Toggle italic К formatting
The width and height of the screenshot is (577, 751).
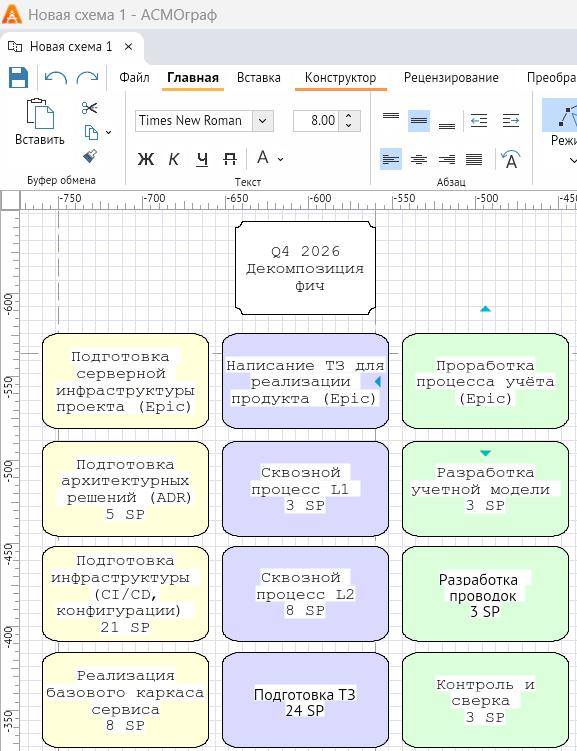point(174,159)
